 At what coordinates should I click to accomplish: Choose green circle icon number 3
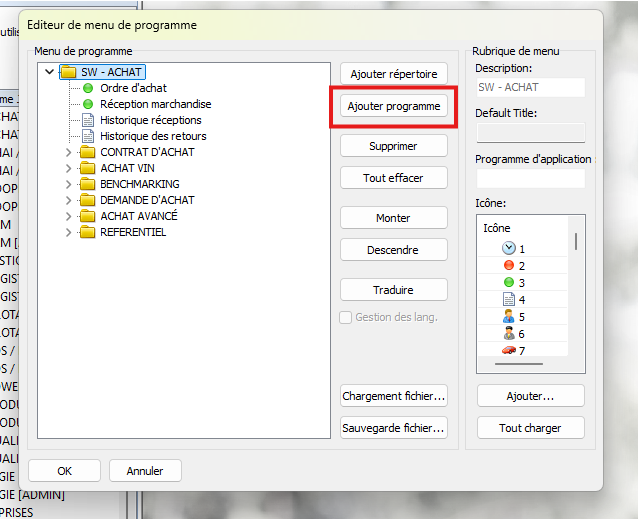508,282
